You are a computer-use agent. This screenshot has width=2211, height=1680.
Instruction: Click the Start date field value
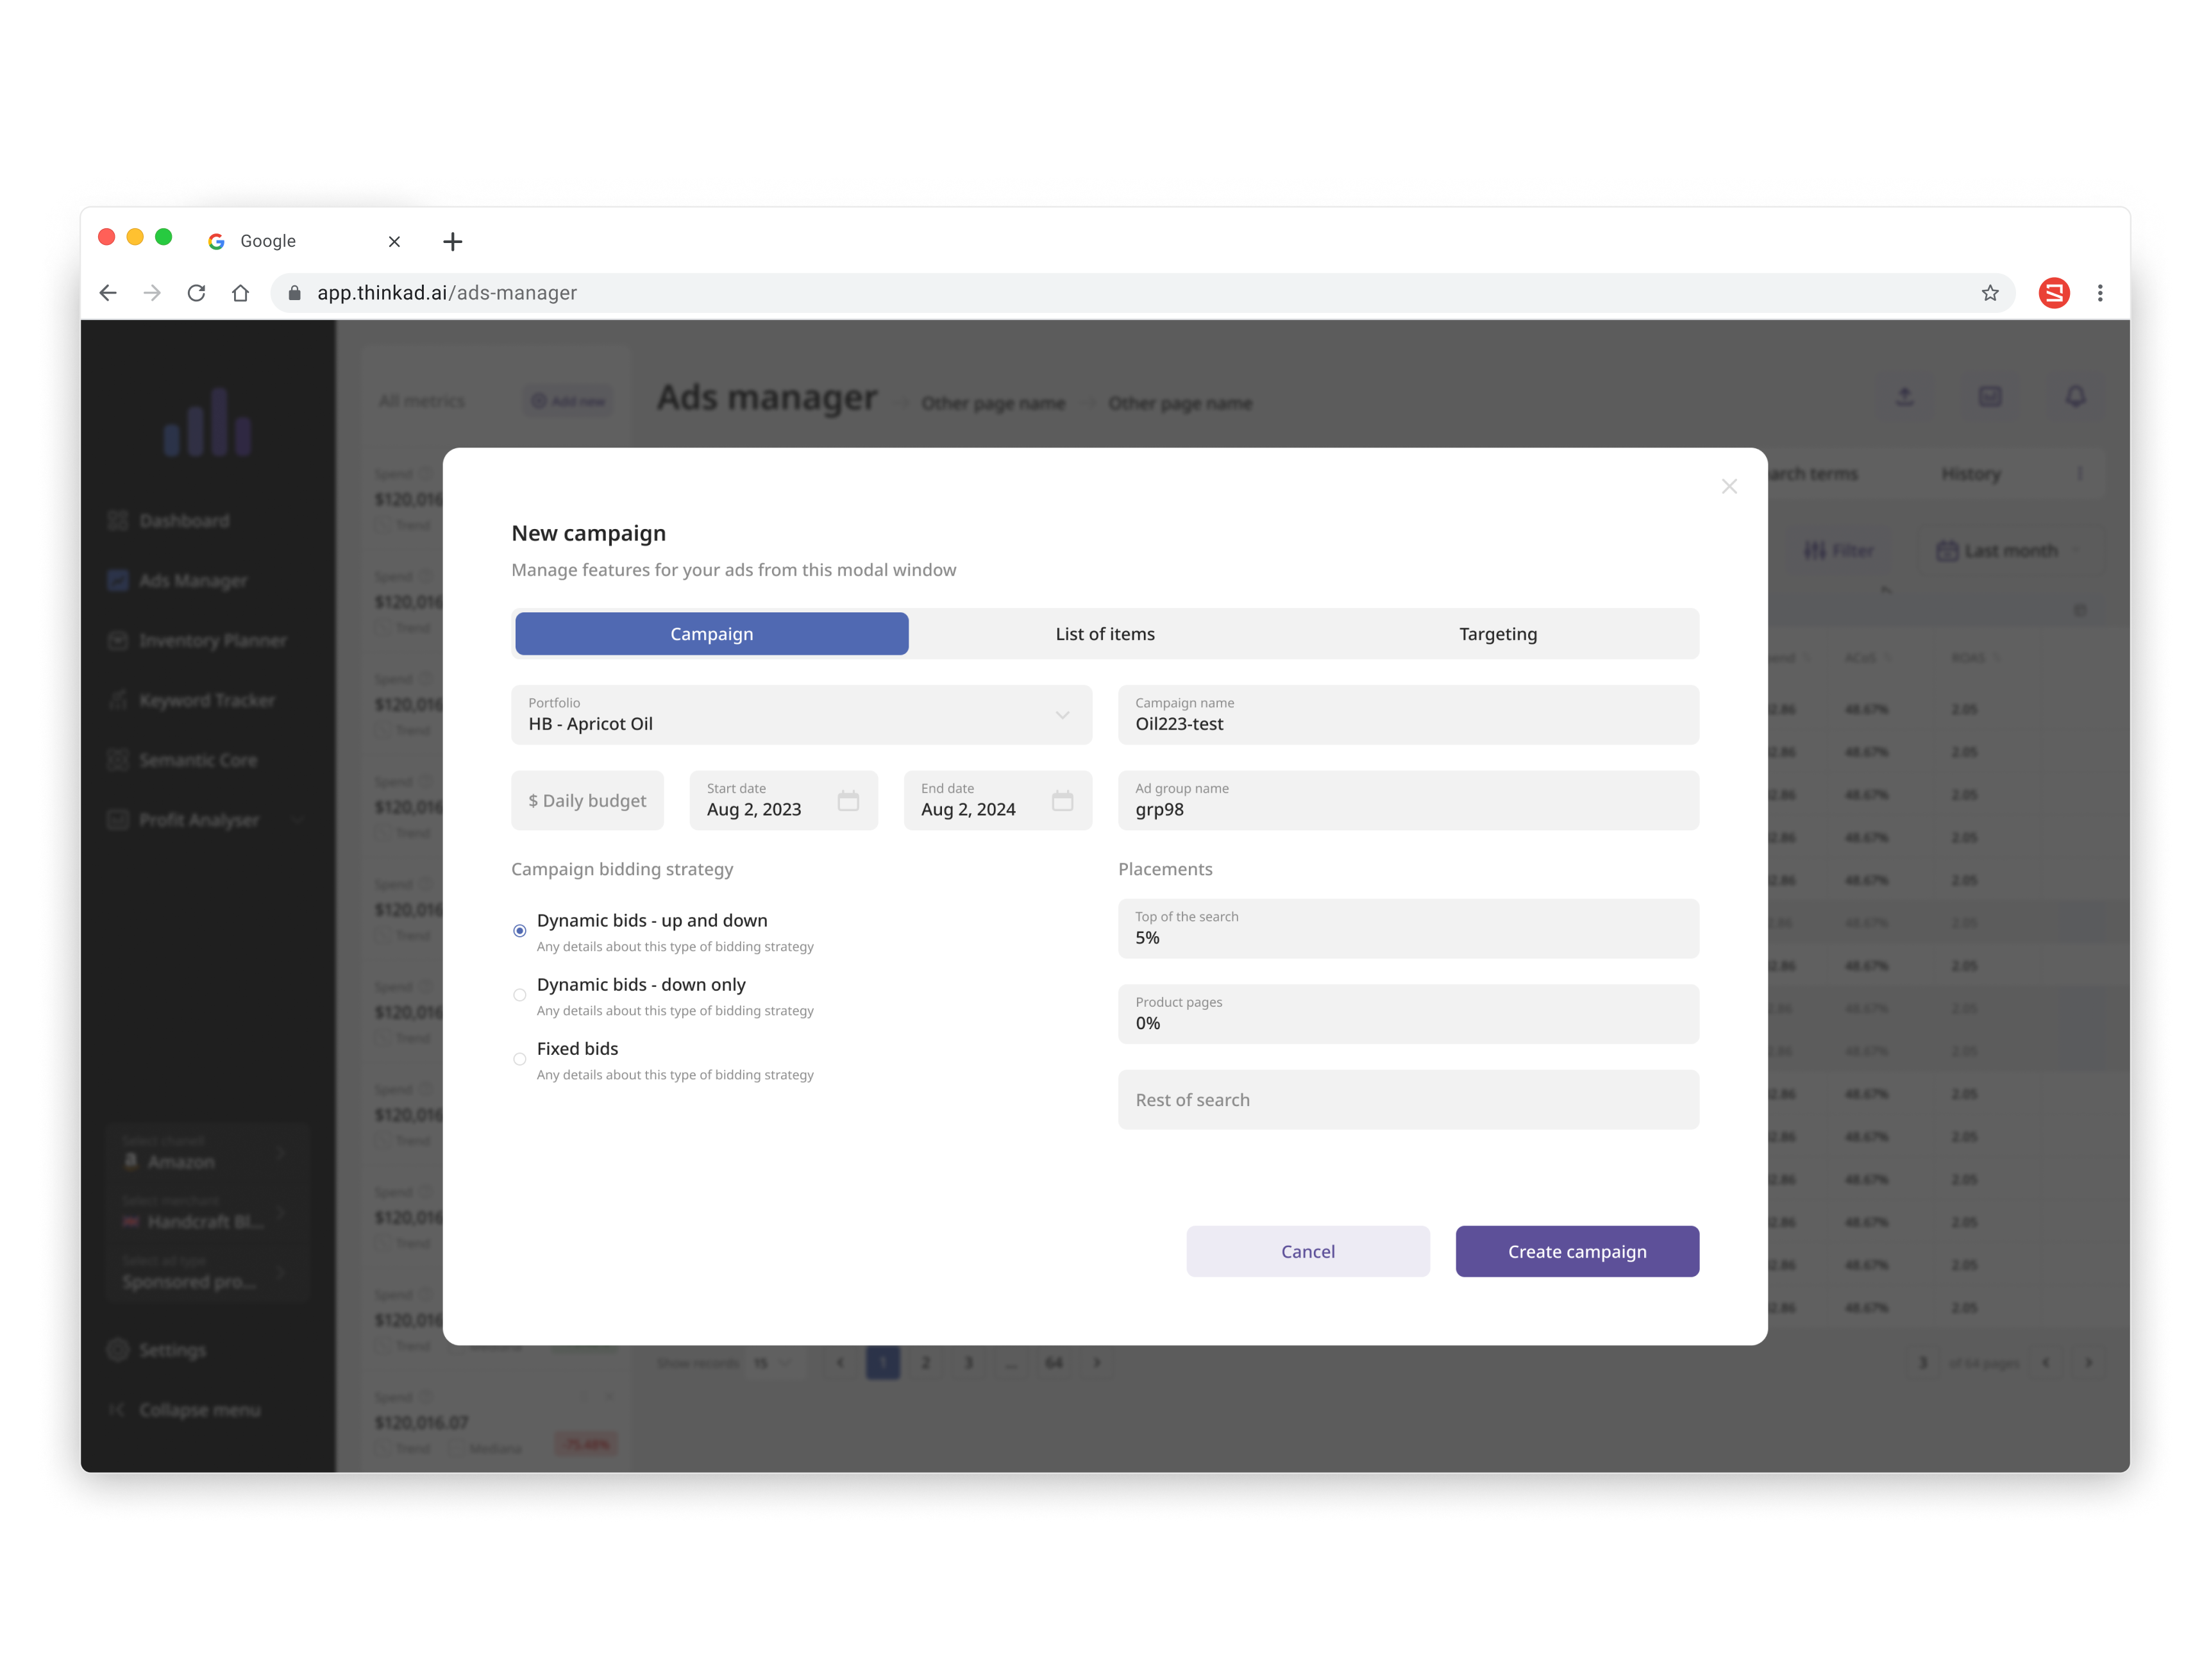coord(753,810)
